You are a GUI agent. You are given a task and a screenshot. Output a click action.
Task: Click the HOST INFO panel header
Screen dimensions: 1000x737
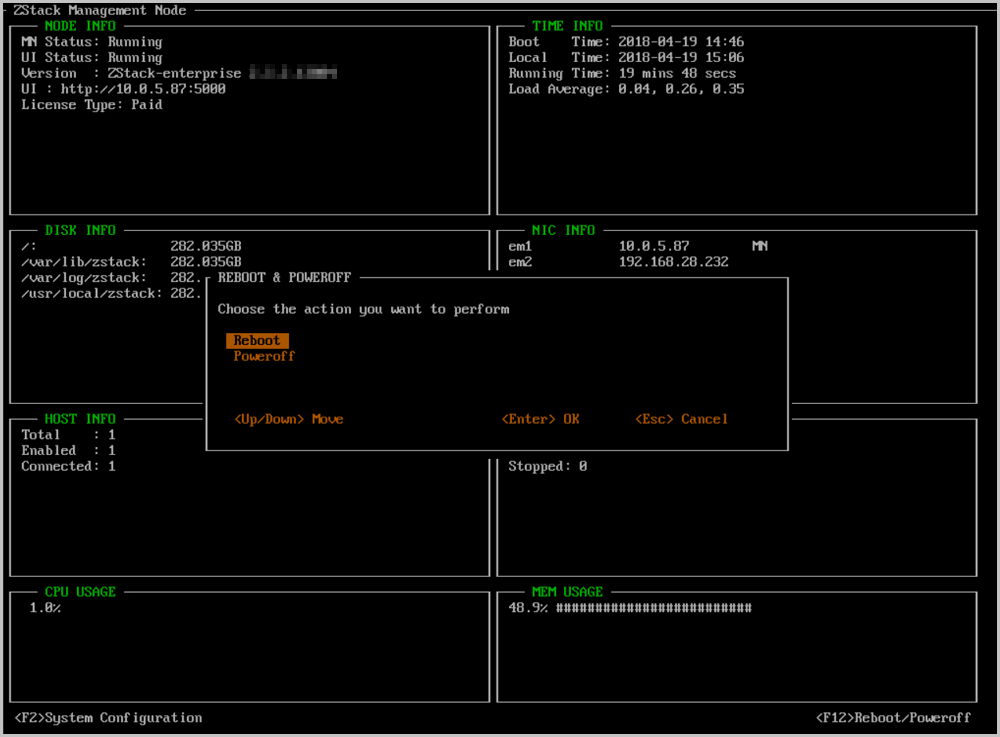(x=80, y=419)
